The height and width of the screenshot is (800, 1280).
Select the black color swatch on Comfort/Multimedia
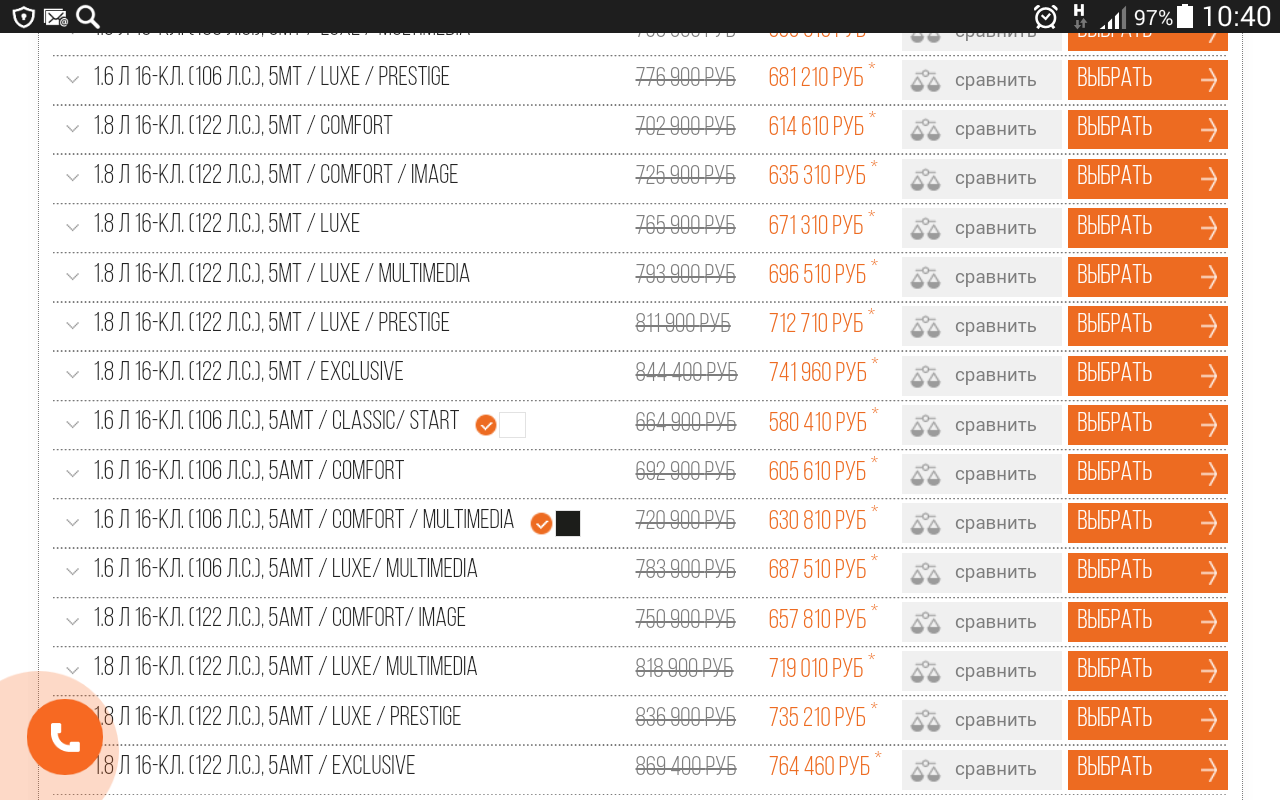point(568,523)
